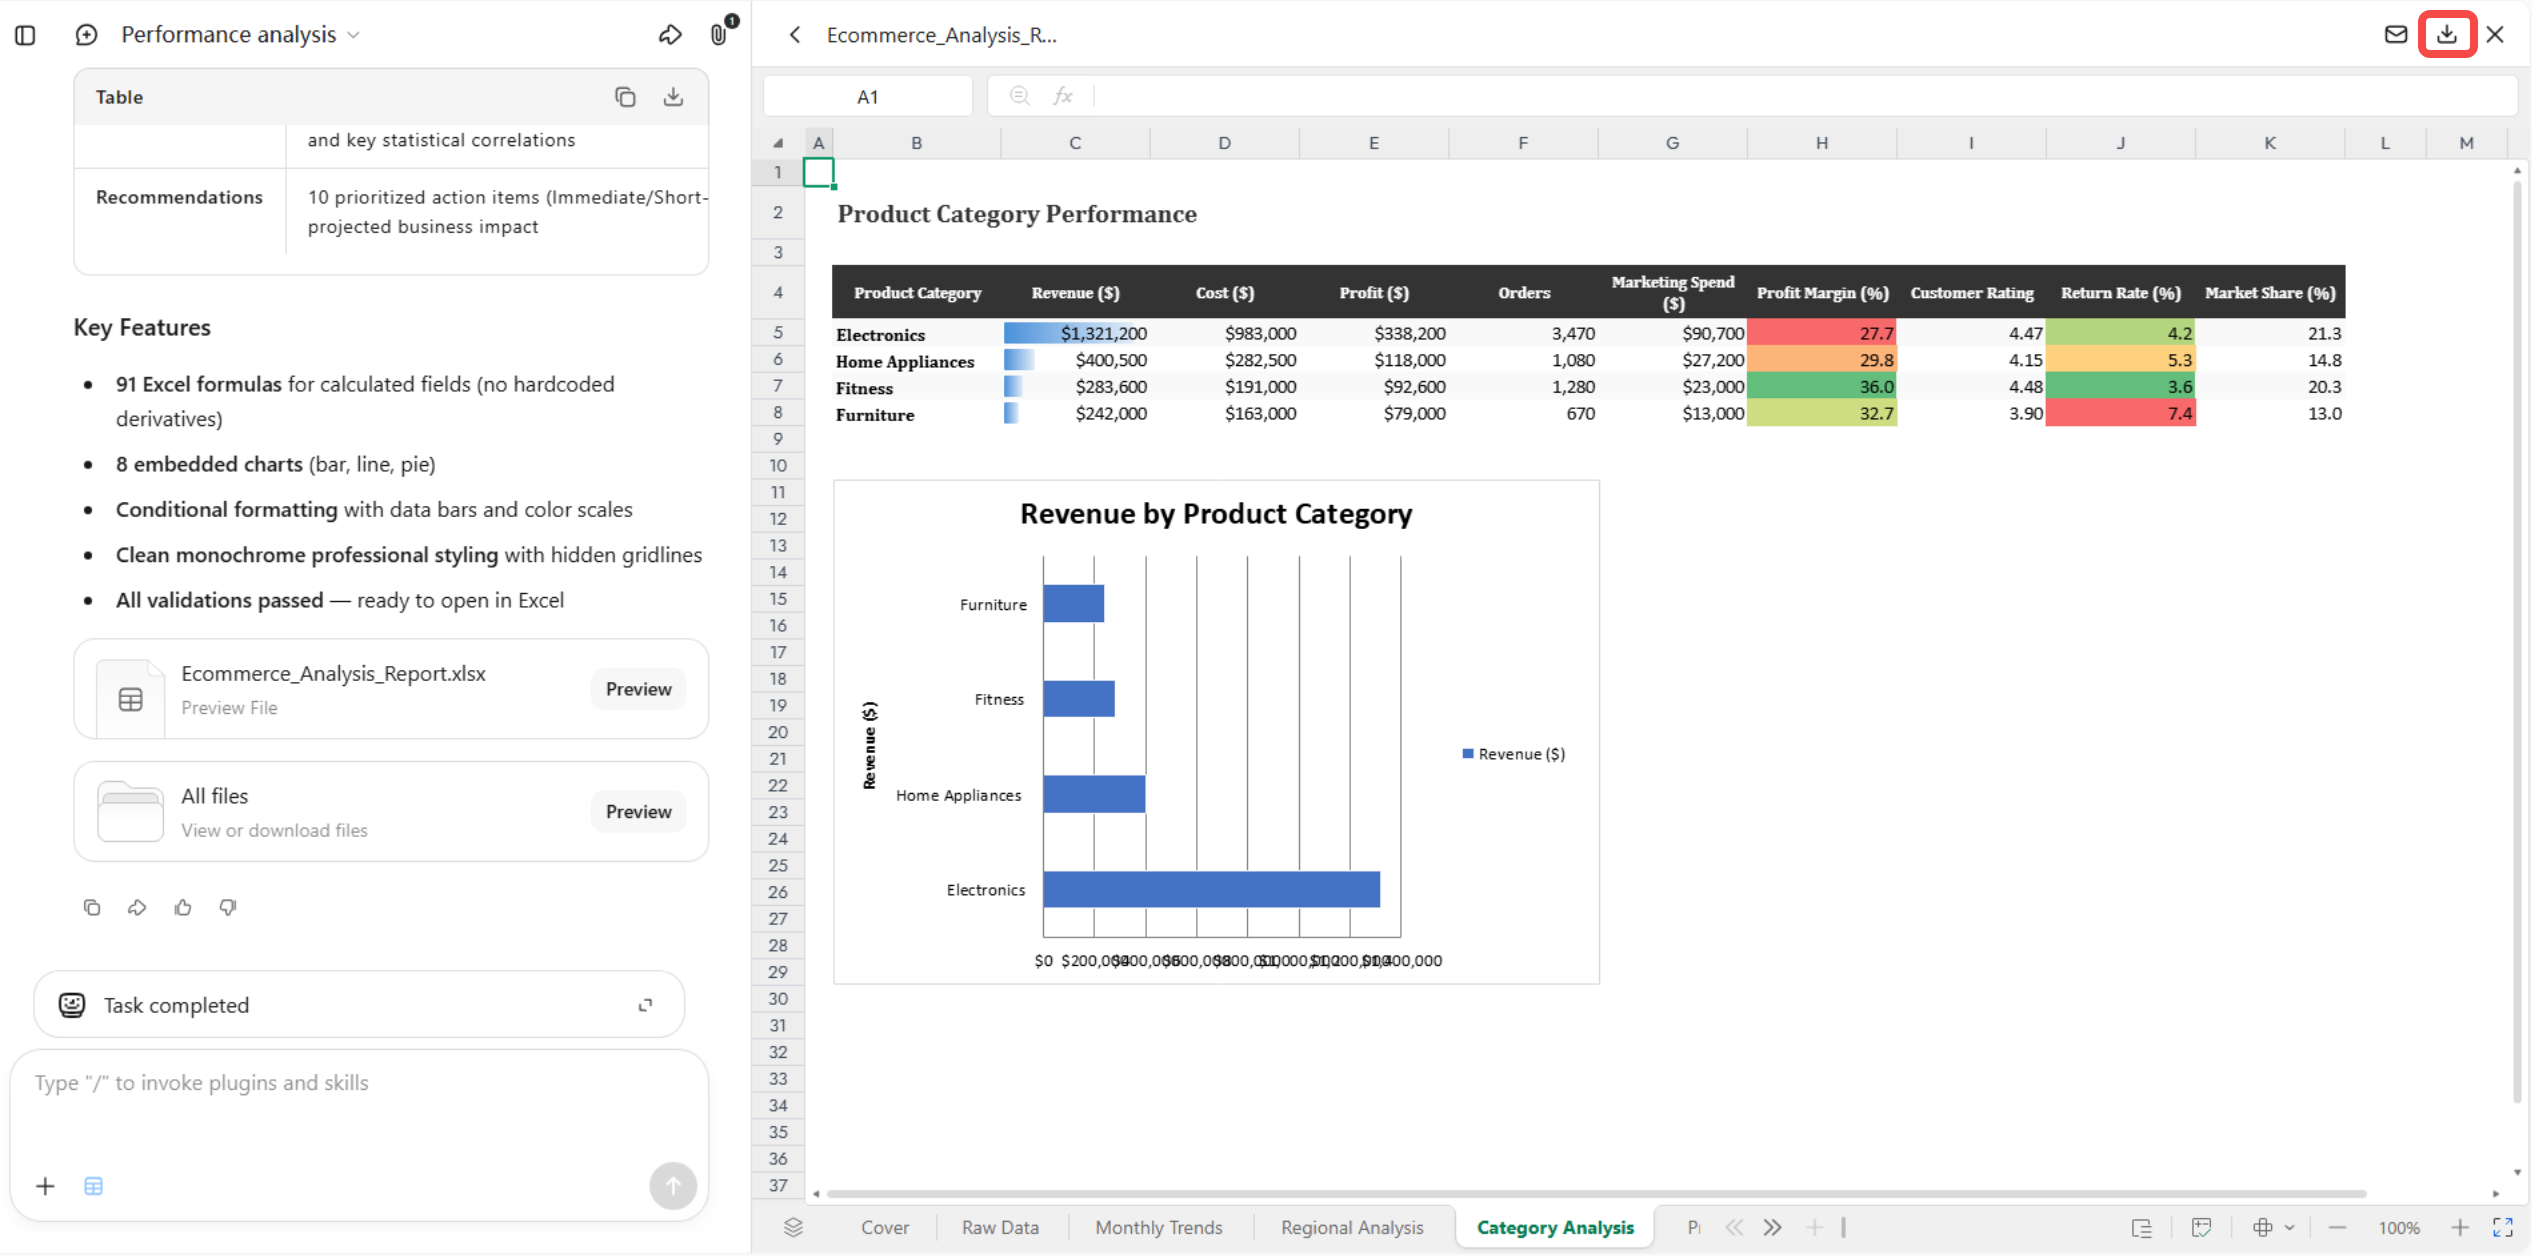Expand the Task completed panel
The image size is (2532, 1256).
pyautogui.click(x=645, y=1005)
